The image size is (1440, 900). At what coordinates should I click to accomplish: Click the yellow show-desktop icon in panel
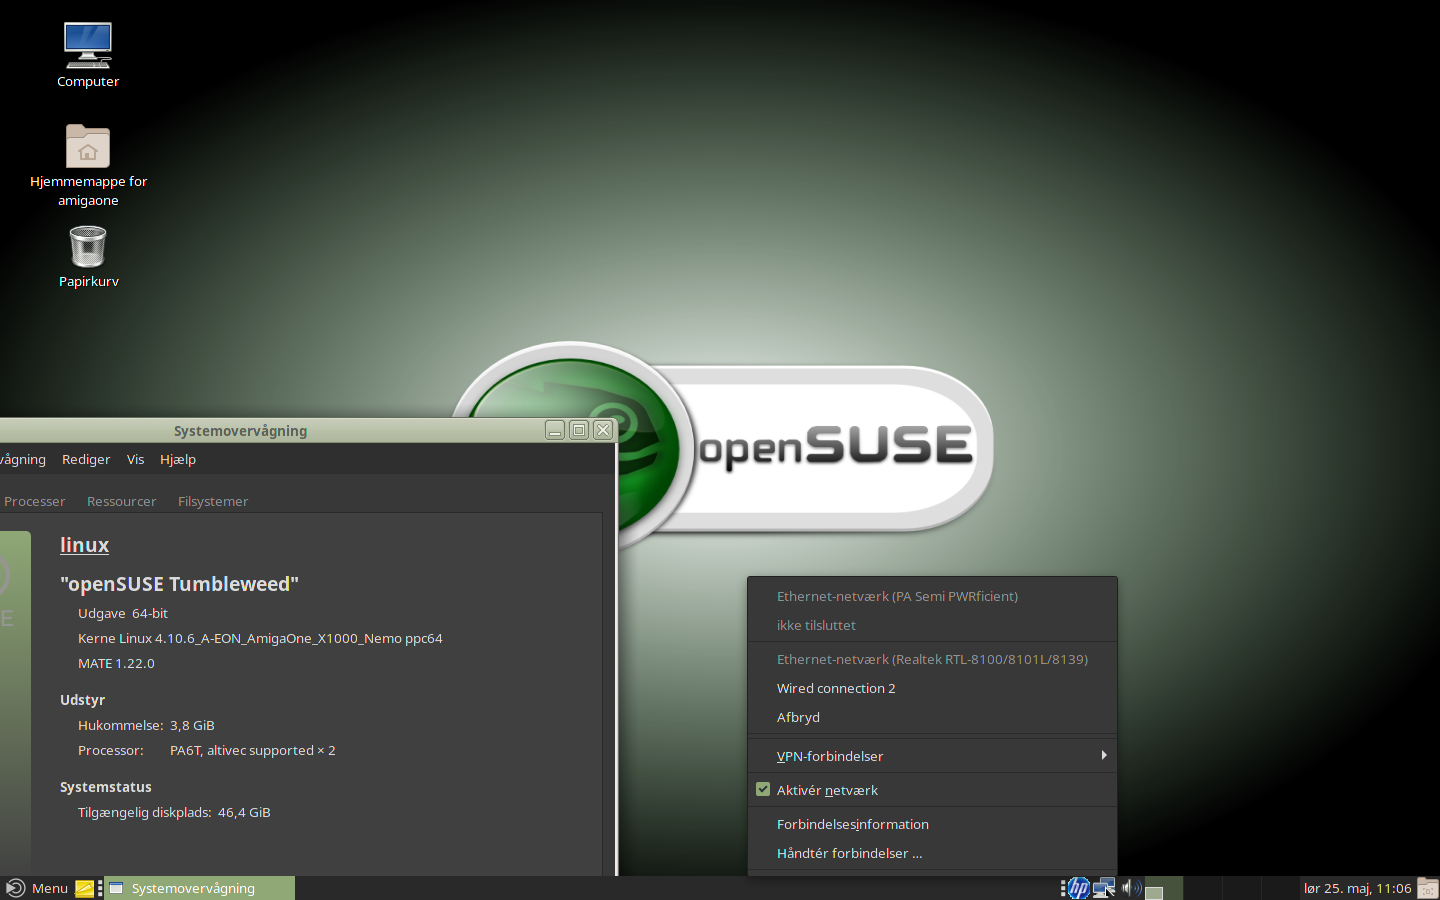[85, 888]
